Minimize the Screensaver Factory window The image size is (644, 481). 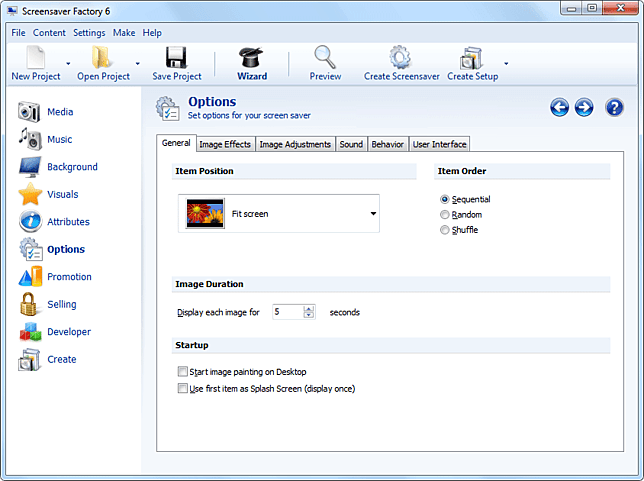tap(571, 8)
